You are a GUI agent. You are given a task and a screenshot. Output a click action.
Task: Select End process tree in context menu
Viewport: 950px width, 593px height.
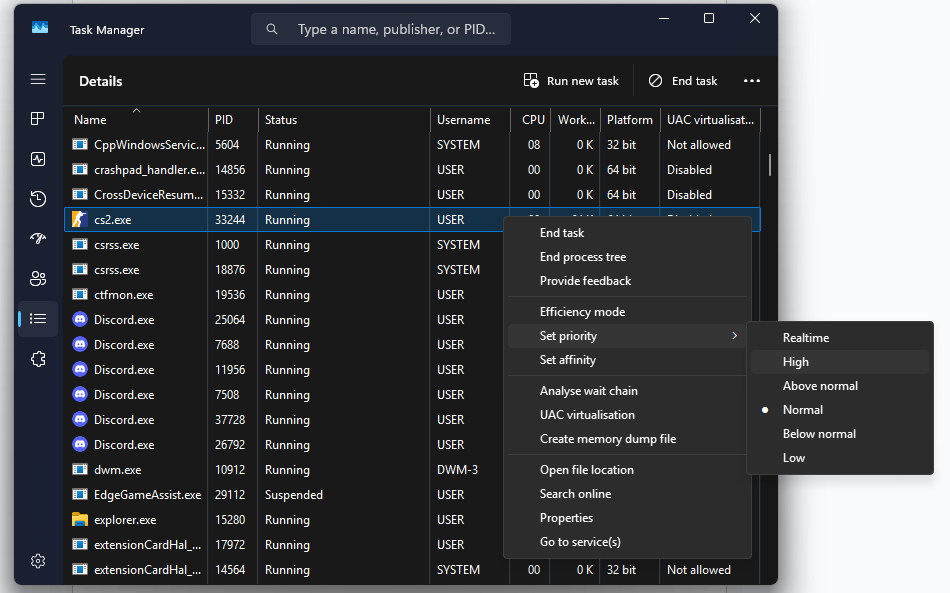(583, 257)
